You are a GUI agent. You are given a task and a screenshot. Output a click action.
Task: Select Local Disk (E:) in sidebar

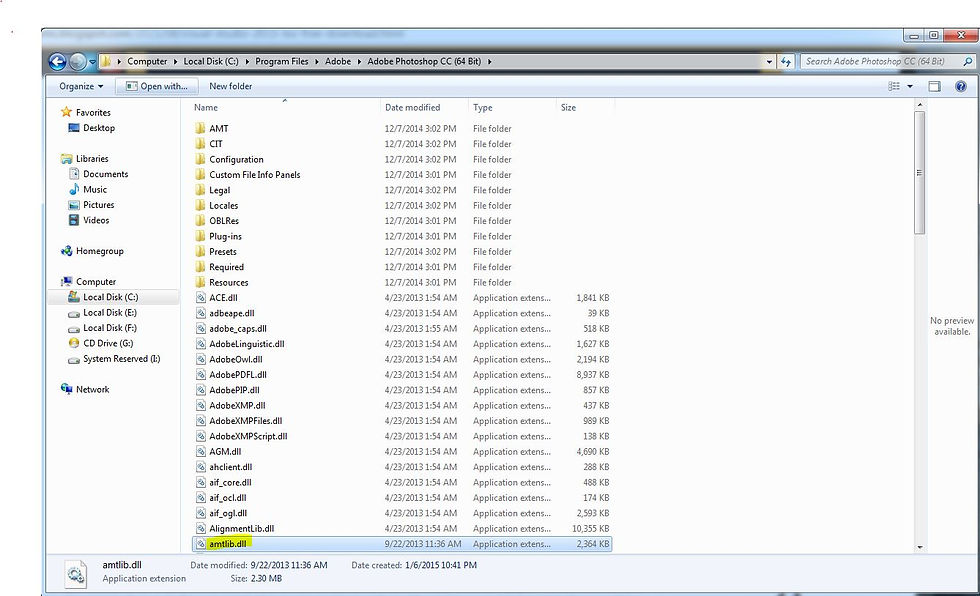(x=109, y=312)
